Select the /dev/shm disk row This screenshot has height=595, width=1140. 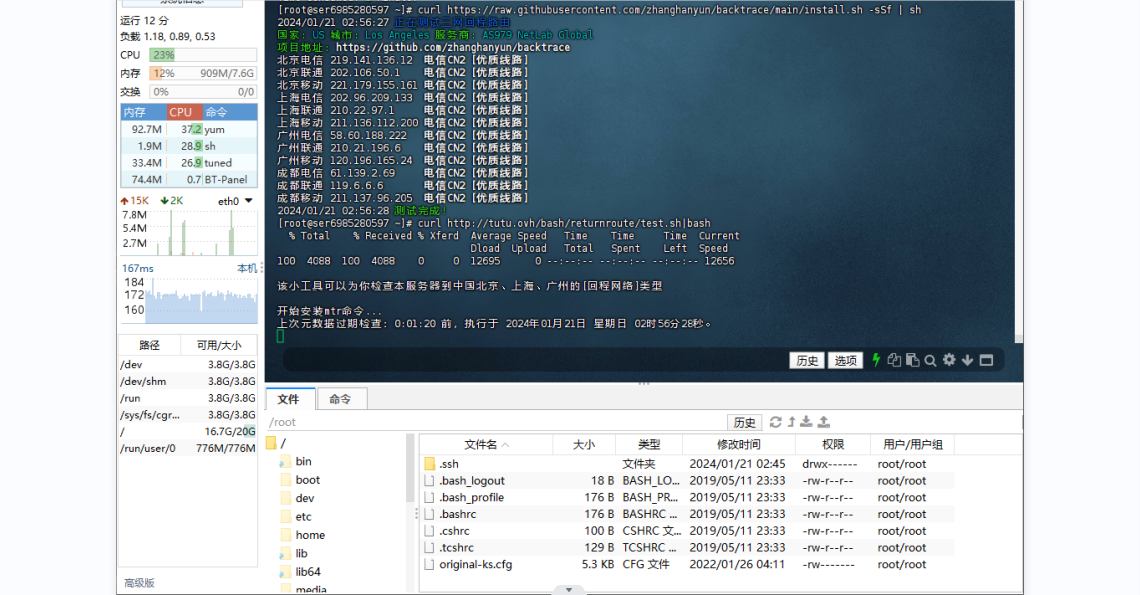(x=188, y=381)
